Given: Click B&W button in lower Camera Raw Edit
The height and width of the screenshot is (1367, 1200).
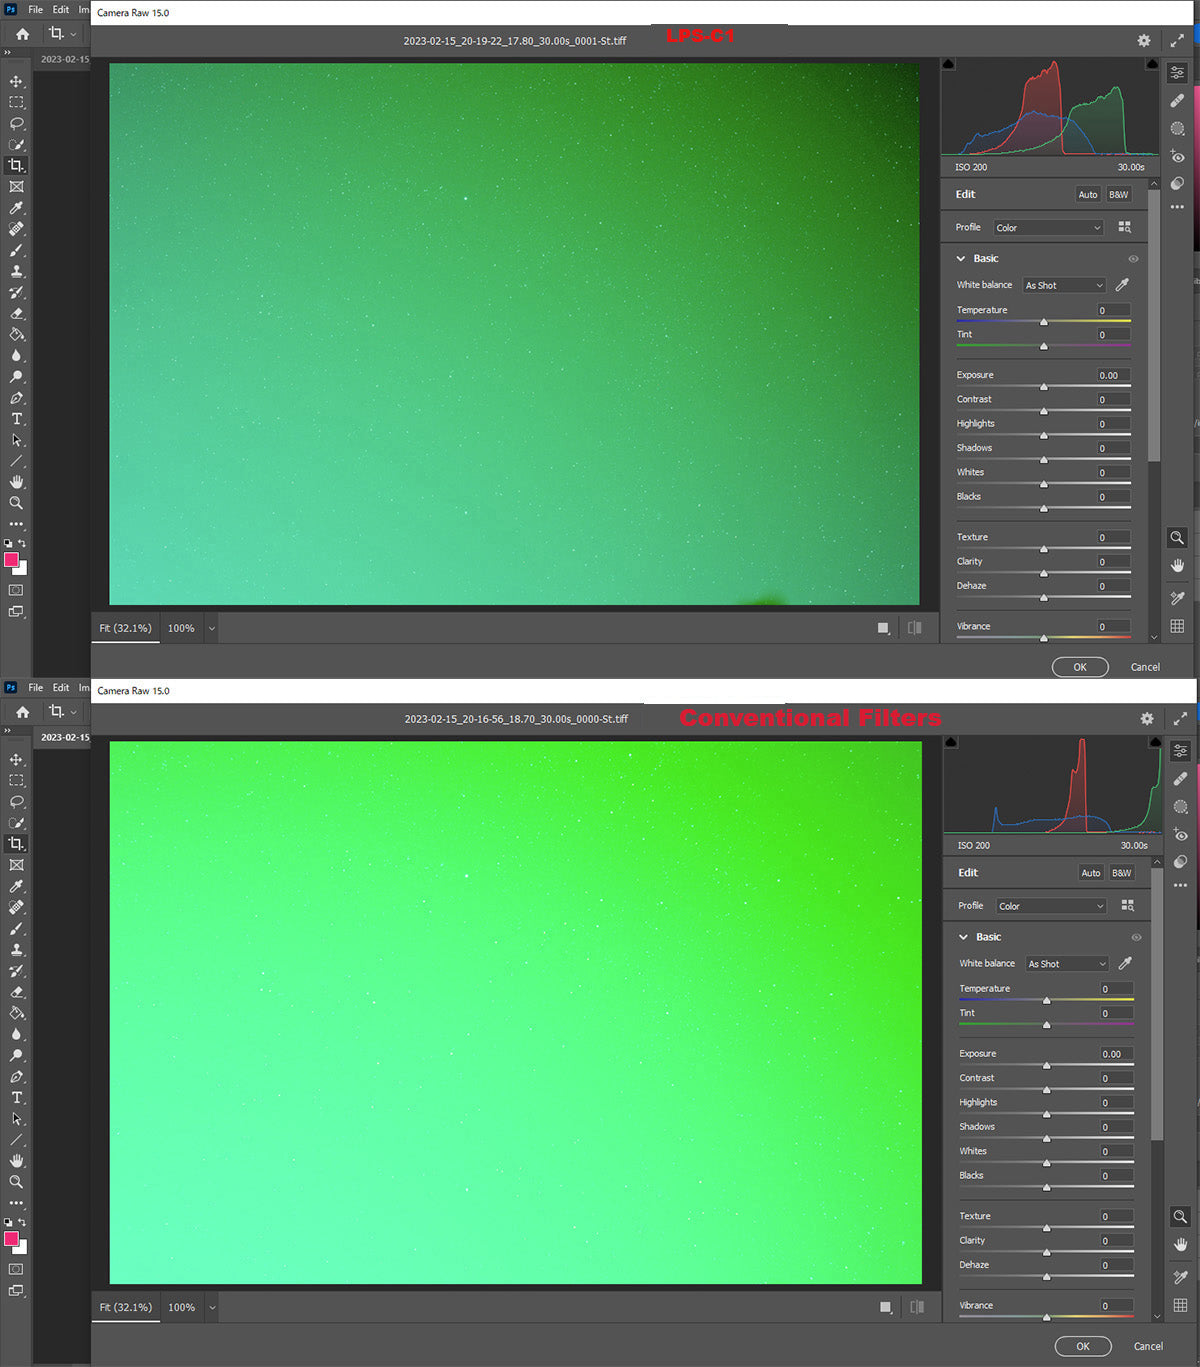Looking at the screenshot, I should click(1122, 873).
